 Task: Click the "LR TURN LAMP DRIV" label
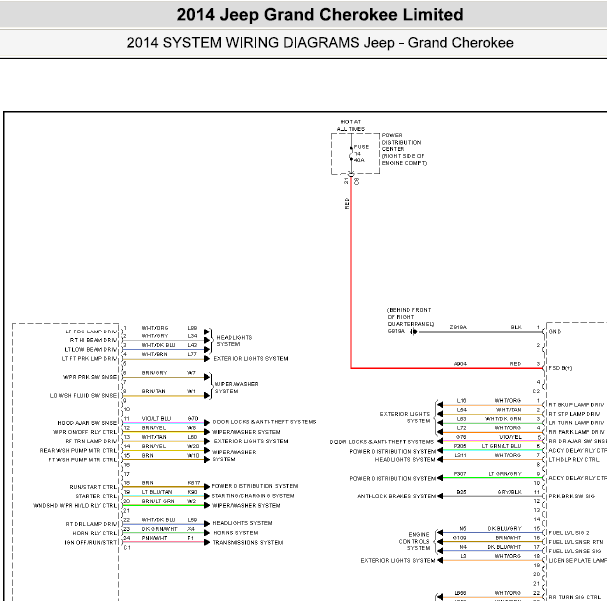pos(576,423)
